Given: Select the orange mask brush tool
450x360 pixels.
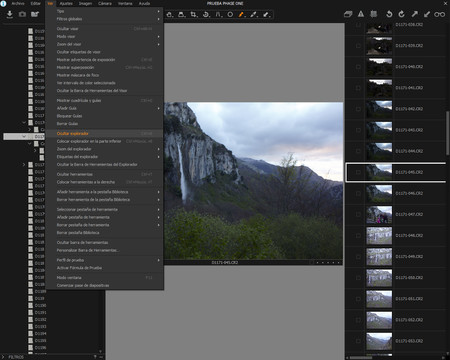Looking at the screenshot, I should coord(242,14).
